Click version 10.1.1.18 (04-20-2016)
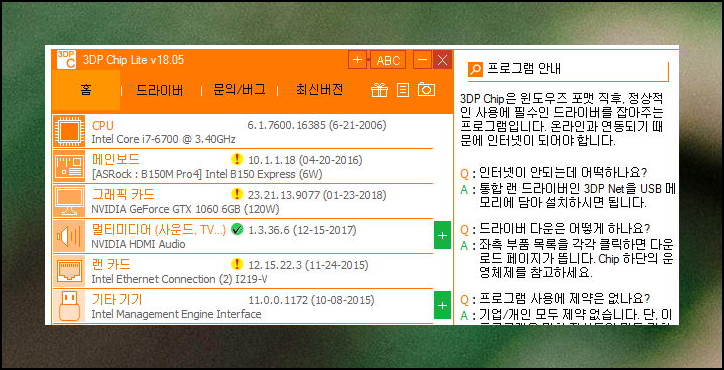Viewport: 724px width, 370px height. click(x=305, y=160)
